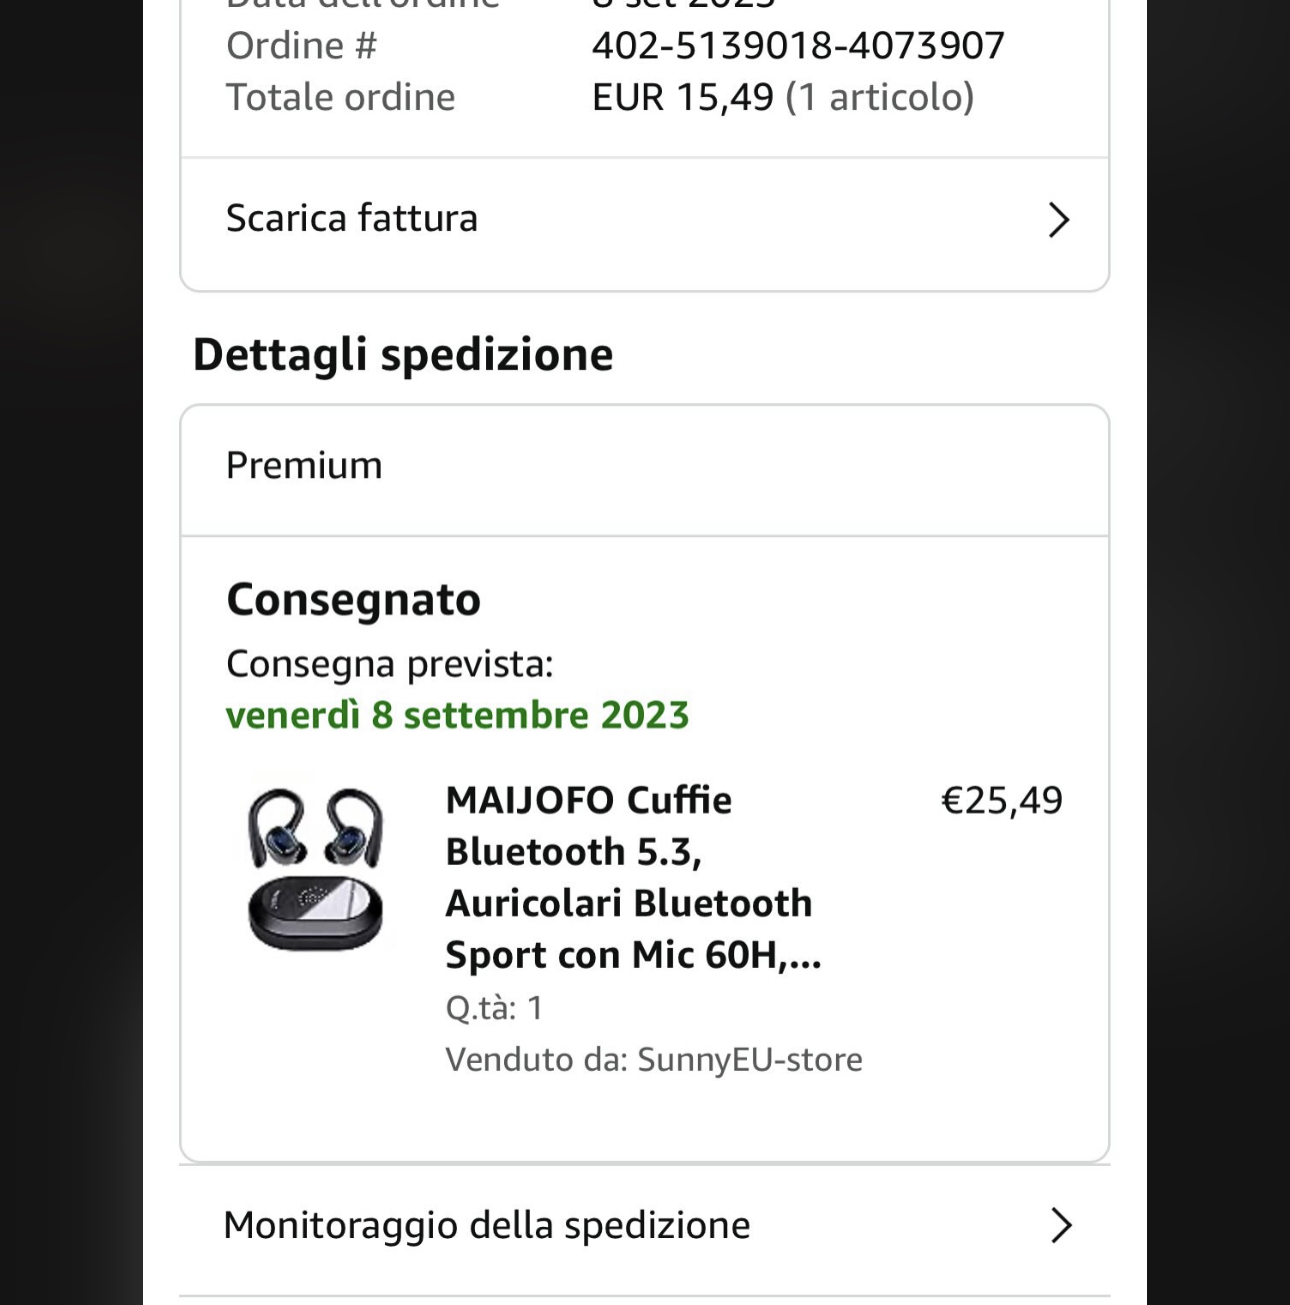Click the Q.tà: 1 quantity text

[494, 1008]
